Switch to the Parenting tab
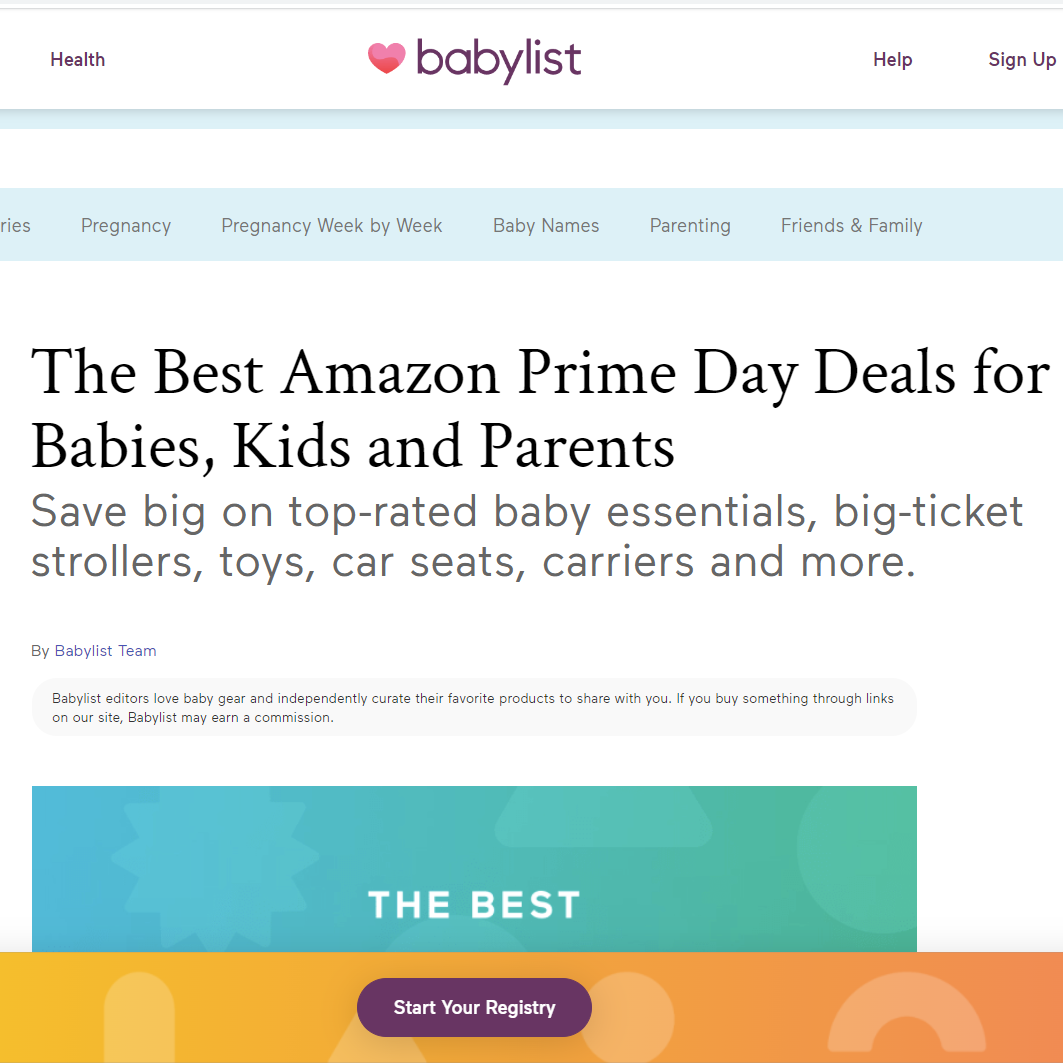 tap(690, 226)
